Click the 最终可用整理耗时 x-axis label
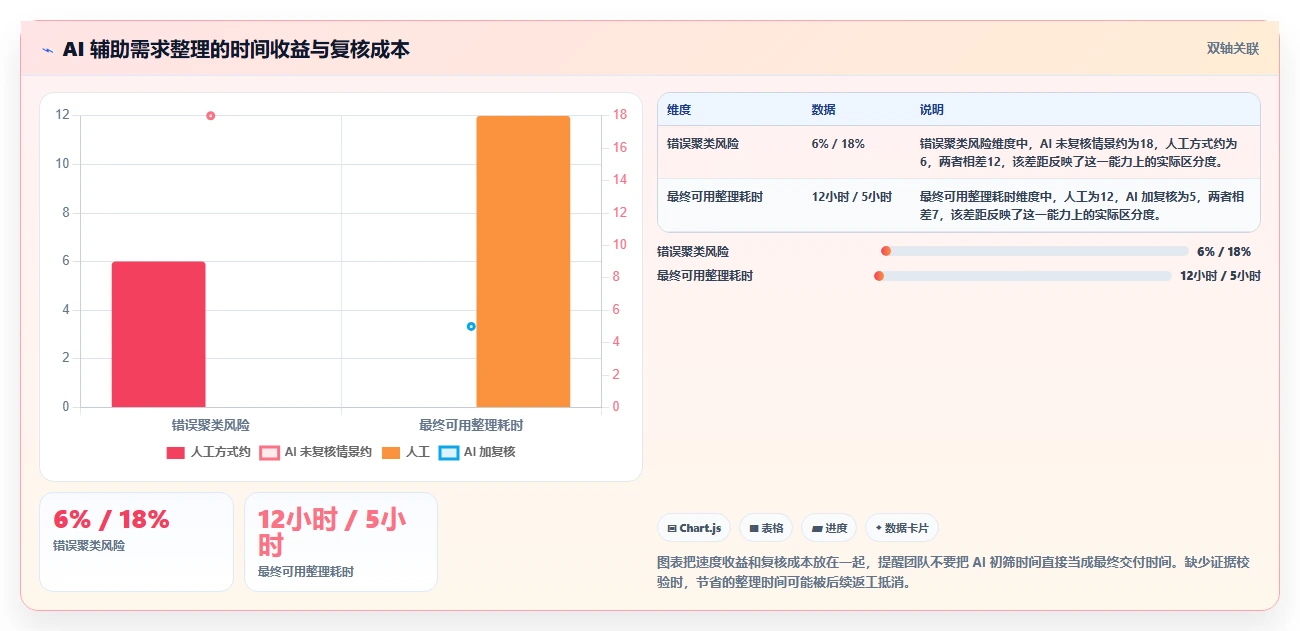This screenshot has width=1300, height=631. pyautogui.click(x=471, y=425)
